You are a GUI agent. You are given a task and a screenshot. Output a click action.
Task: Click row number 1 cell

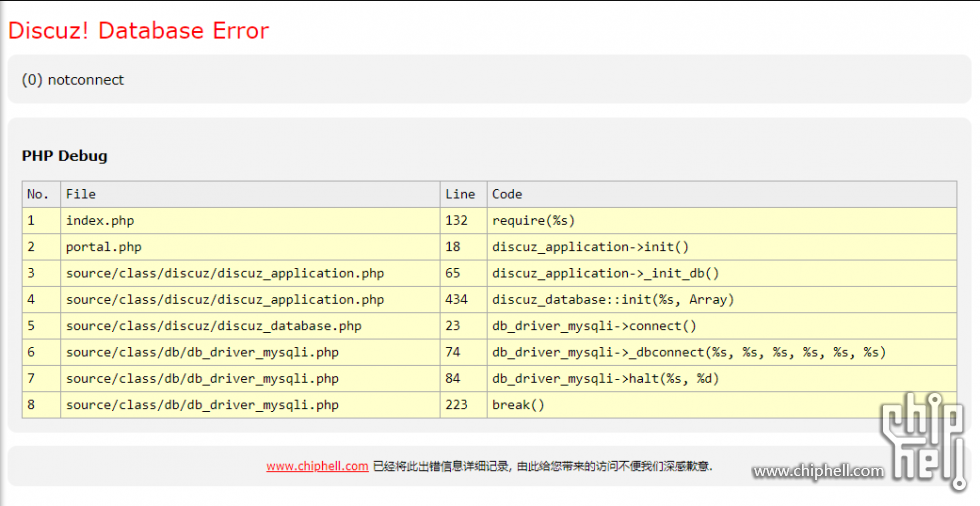coord(41,221)
